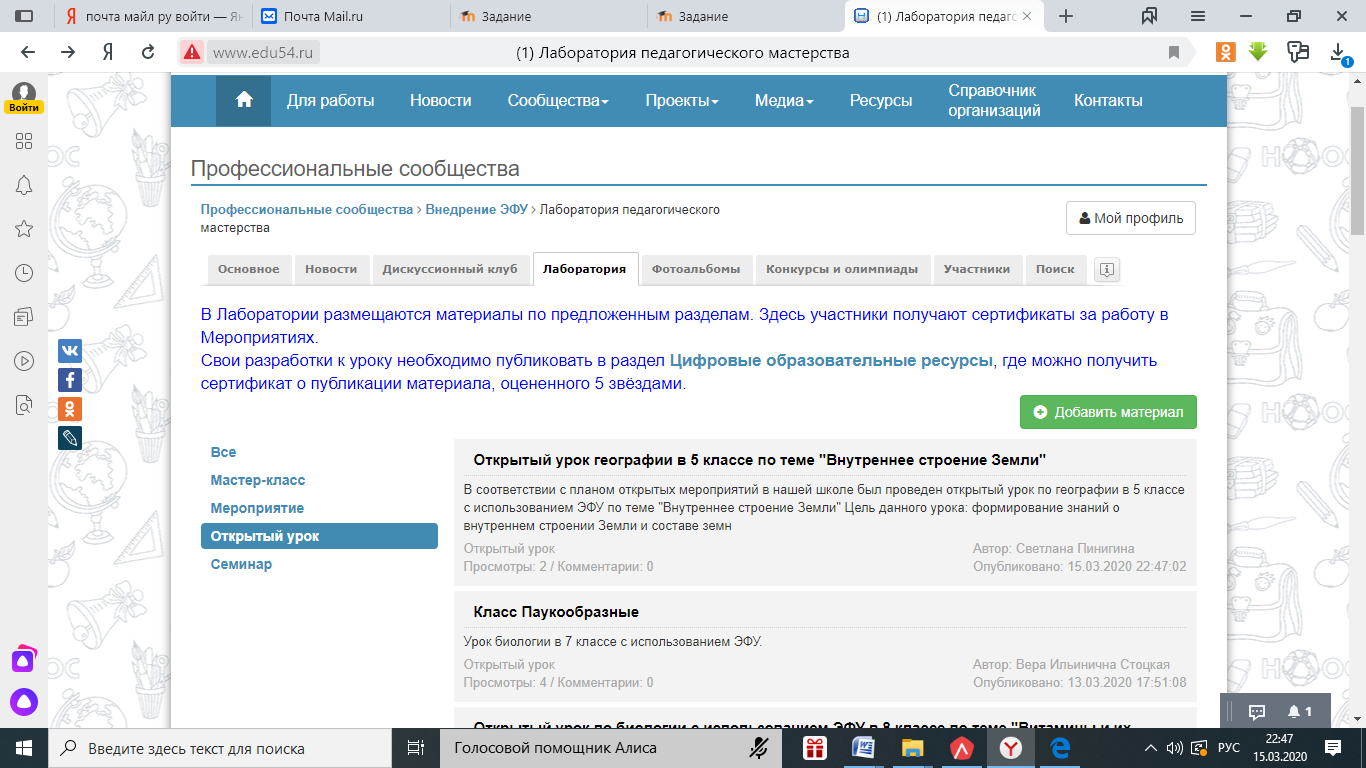
Task: Open the page notification bell showing 1
Action: point(1300,711)
